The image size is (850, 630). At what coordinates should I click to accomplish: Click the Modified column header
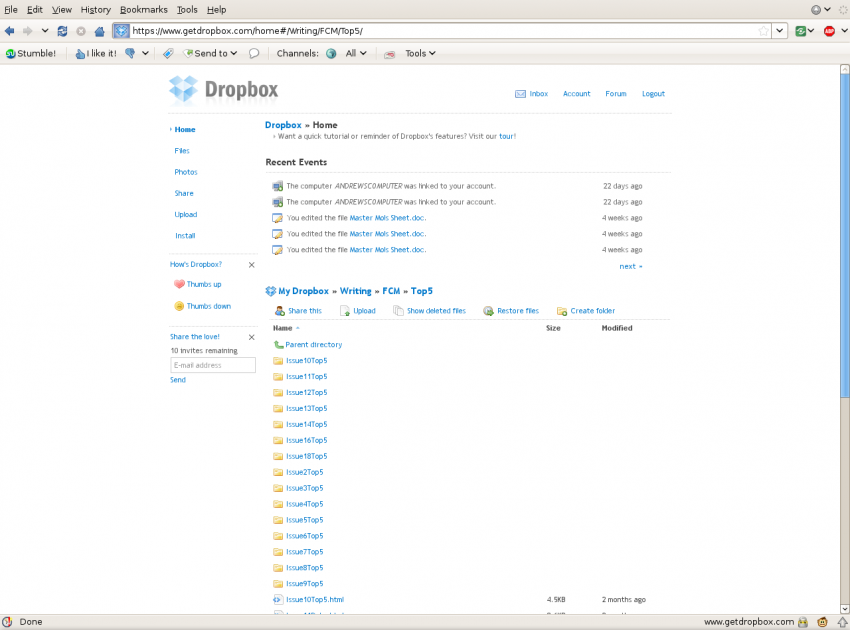[617, 328]
